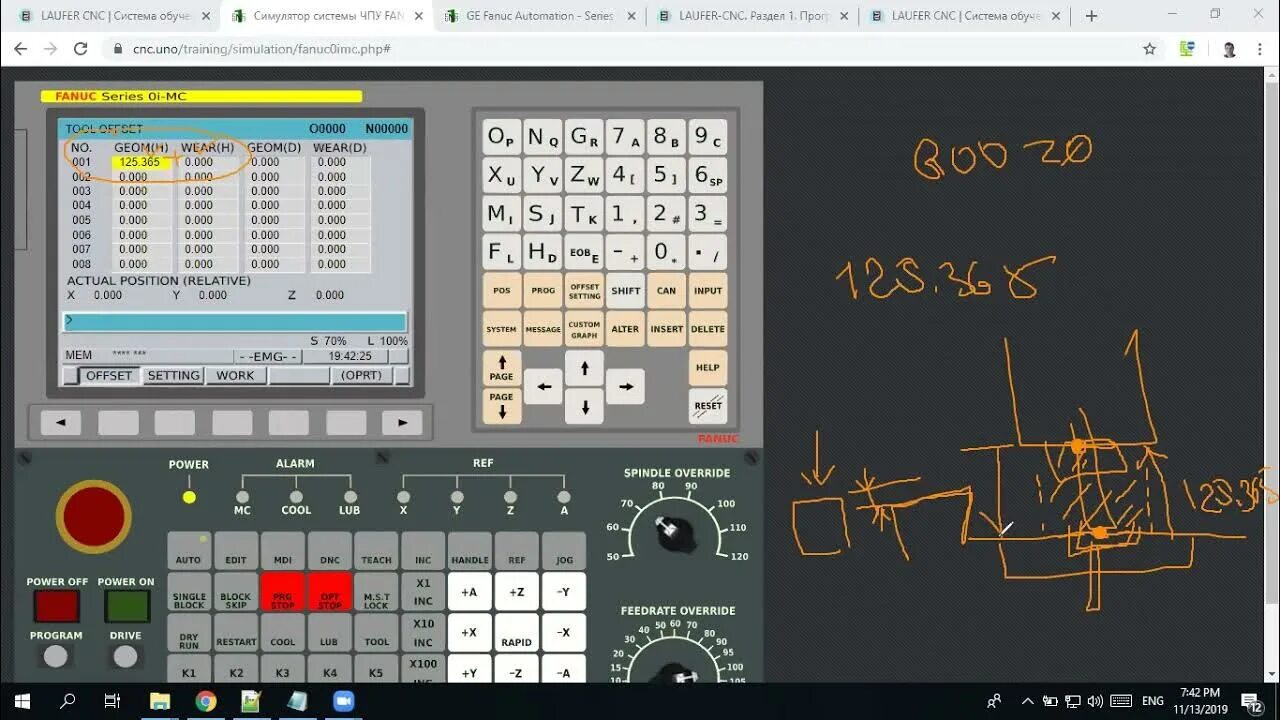This screenshot has height=720, width=1280.
Task: Tap the H/D address key
Action: tap(543, 253)
